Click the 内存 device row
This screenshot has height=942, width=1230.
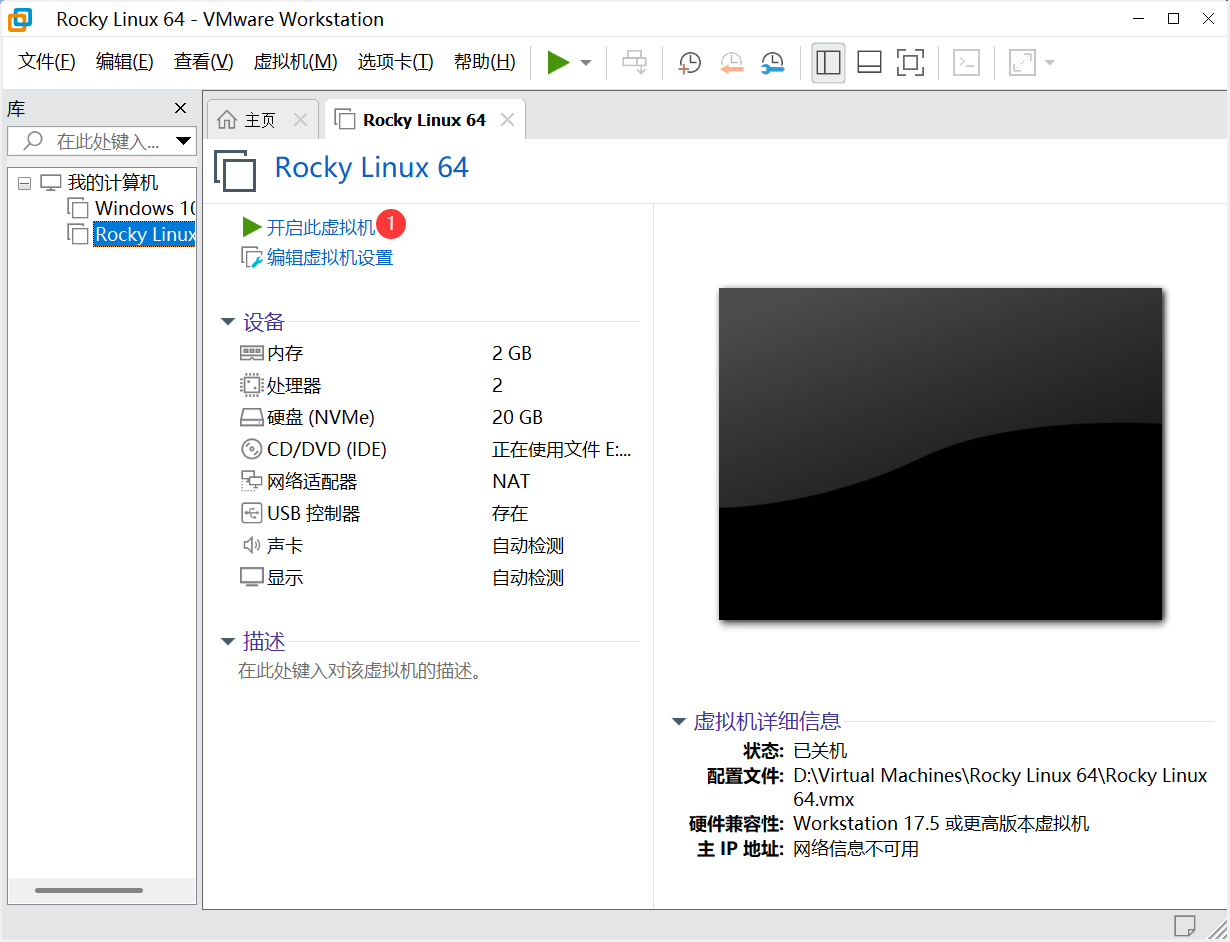point(438,353)
